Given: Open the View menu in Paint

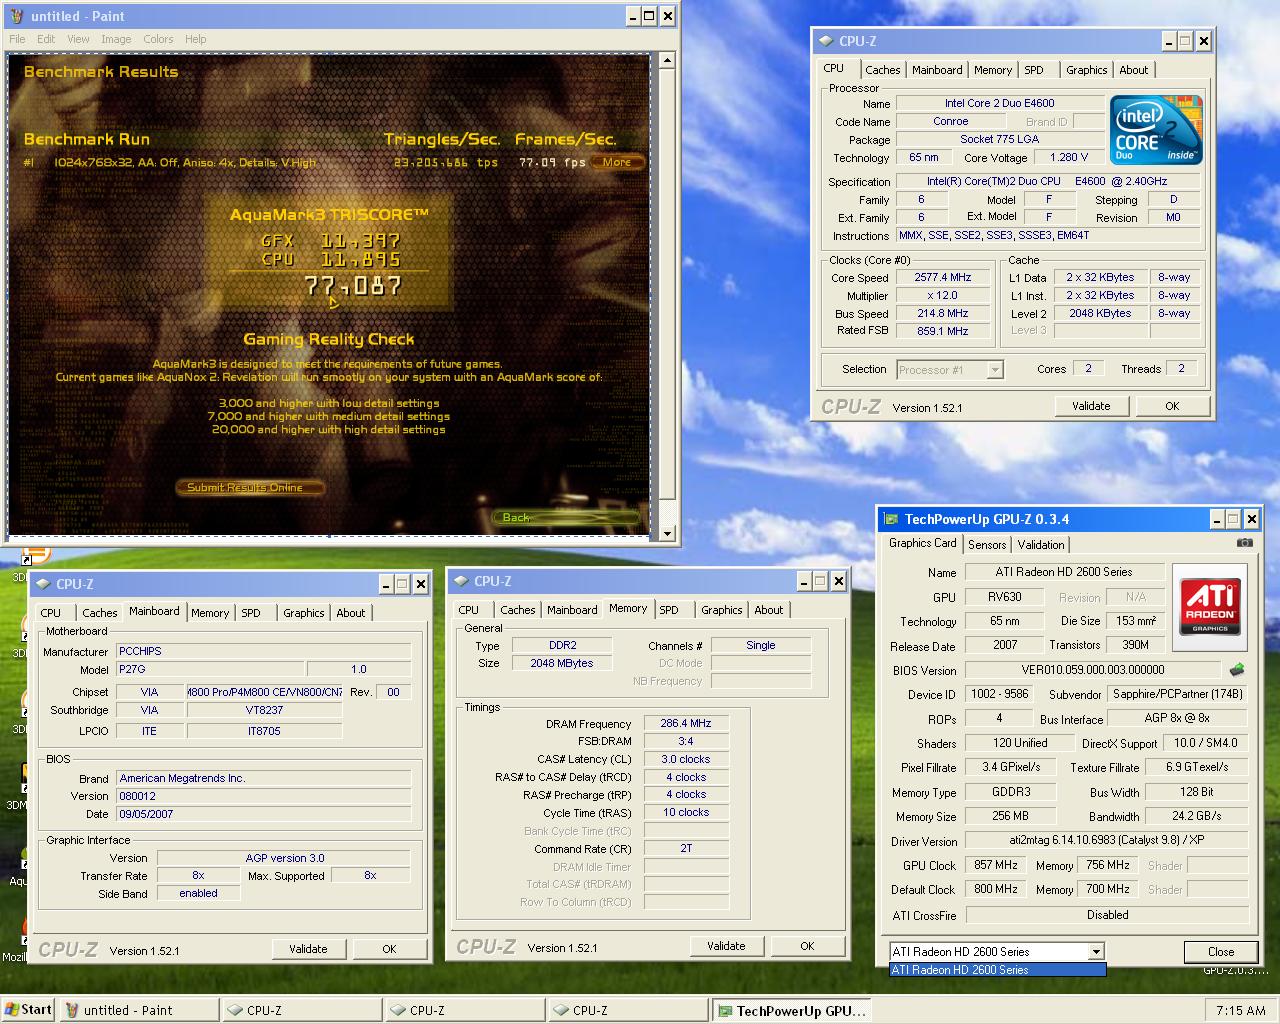Looking at the screenshot, I should (78, 39).
